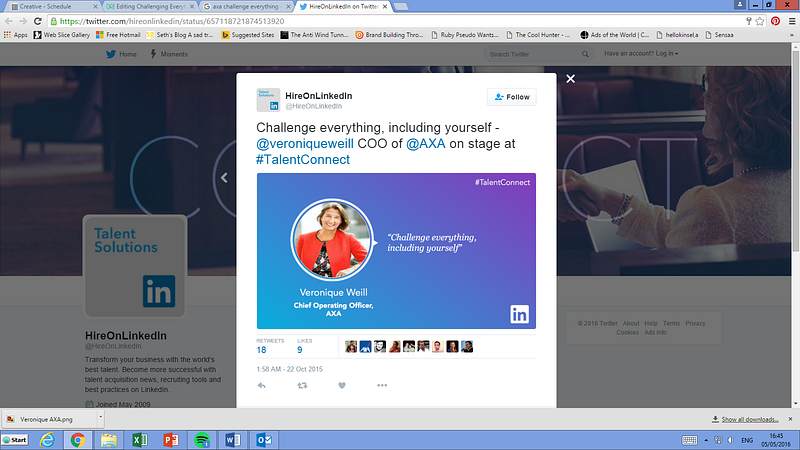Show more bookmarks chevron
This screenshot has width=800, height=450.
pyautogui.click(x=792, y=35)
